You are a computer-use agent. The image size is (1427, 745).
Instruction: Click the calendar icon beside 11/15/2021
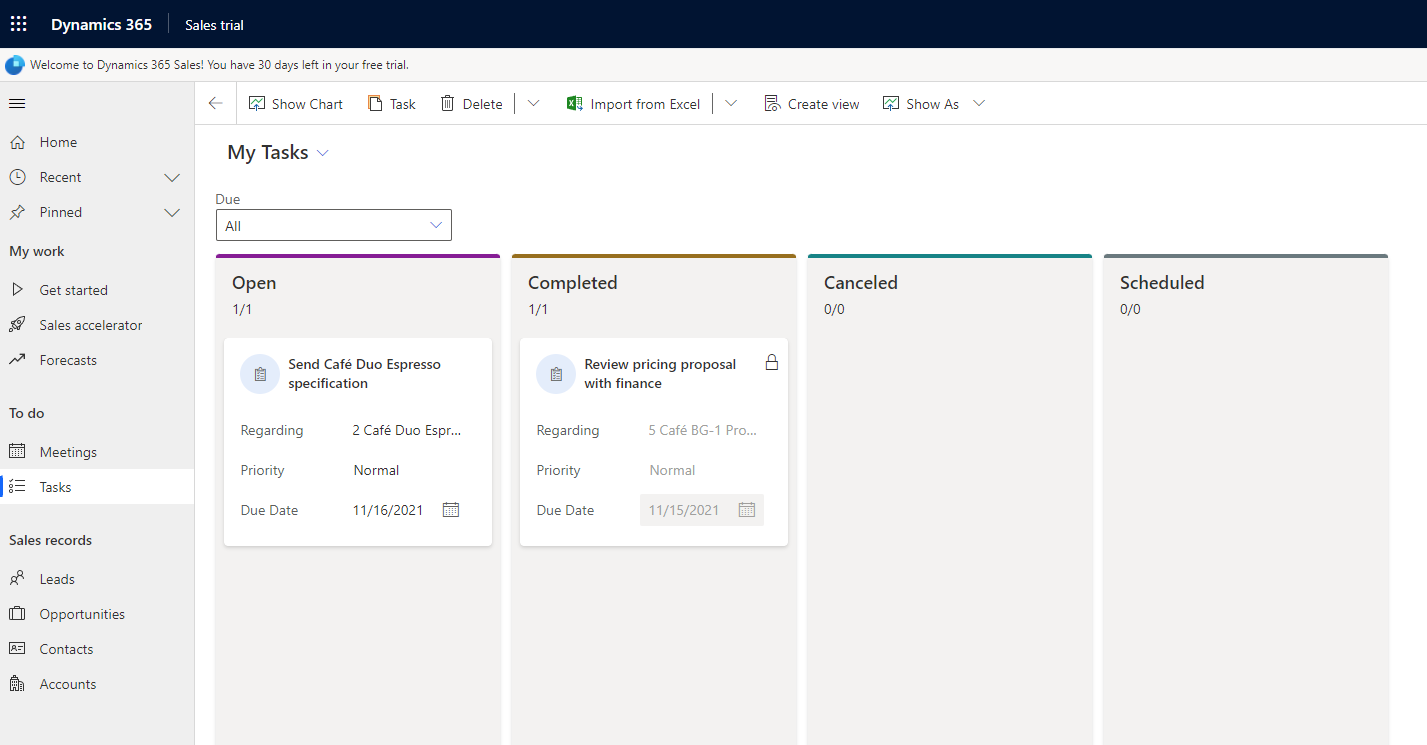[747, 510]
